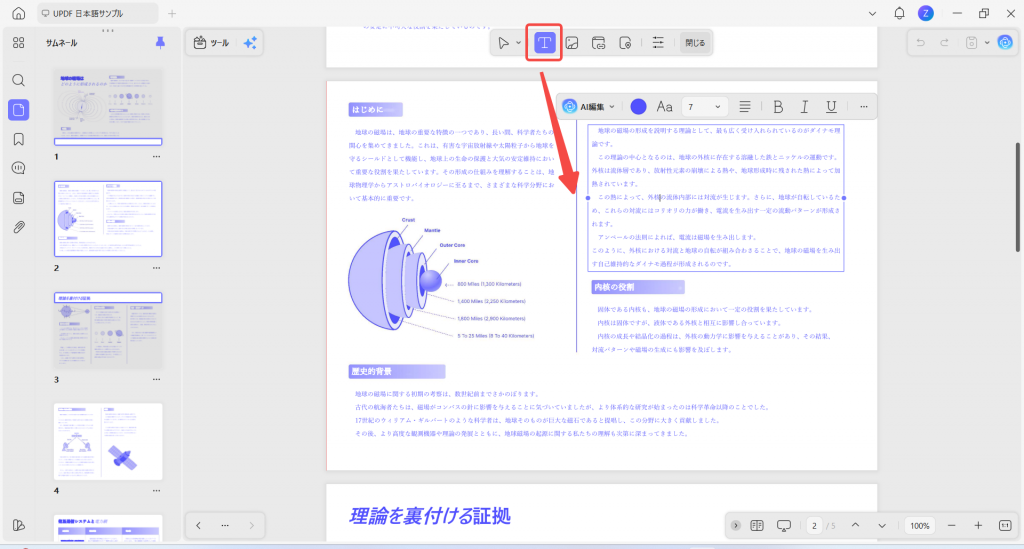The width and height of the screenshot is (1024, 549).
Task: Open the dashboard grid icon in left sidebar
Action: click(x=18, y=42)
